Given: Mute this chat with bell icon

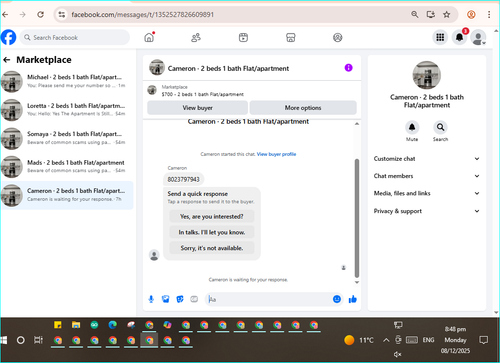Looking at the screenshot, I should [x=412, y=127].
